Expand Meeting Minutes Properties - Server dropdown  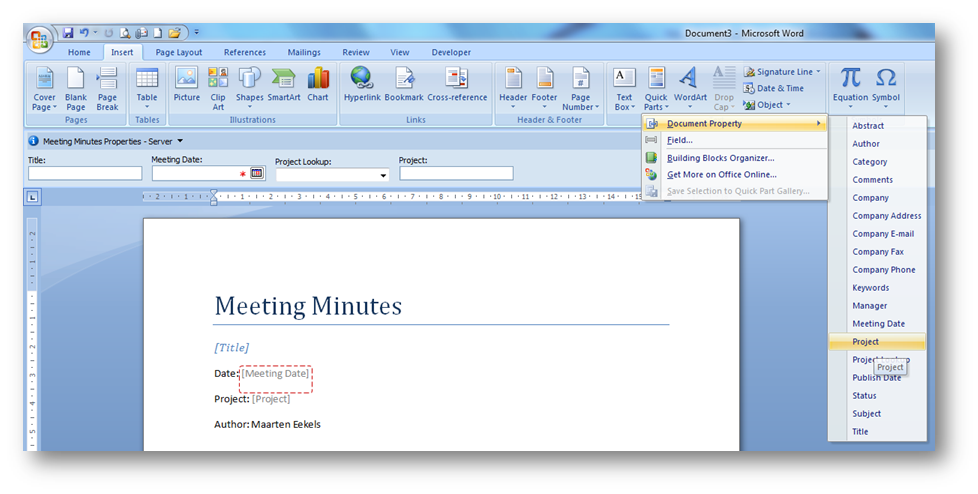(x=180, y=141)
